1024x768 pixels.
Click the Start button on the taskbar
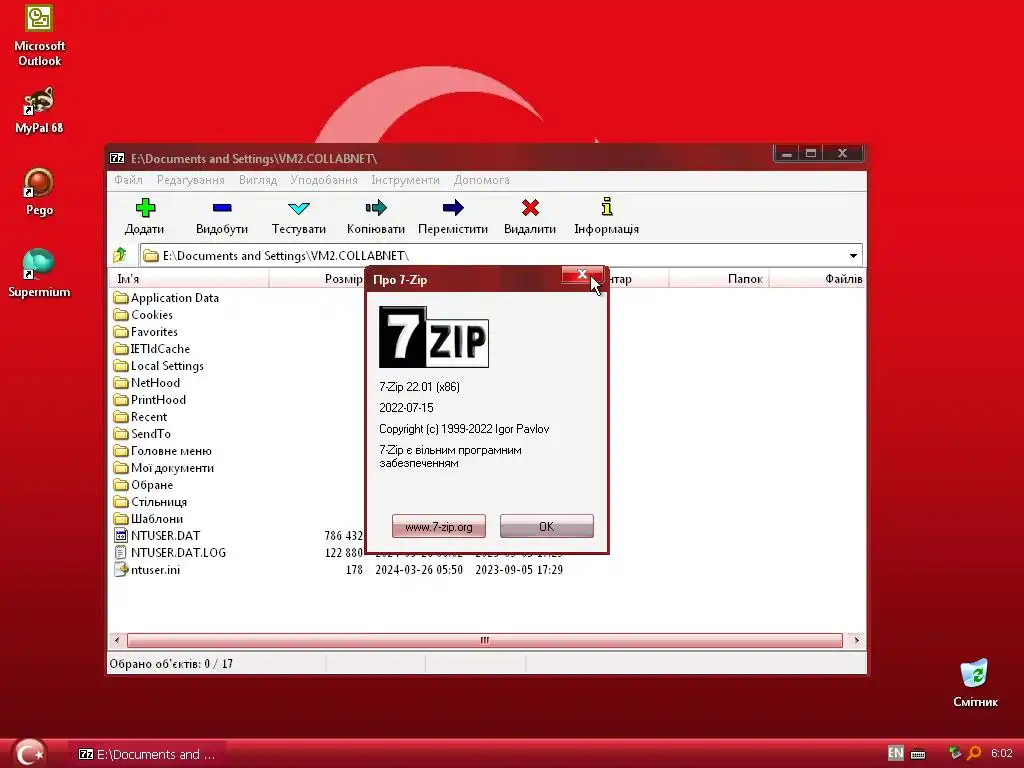(x=29, y=754)
